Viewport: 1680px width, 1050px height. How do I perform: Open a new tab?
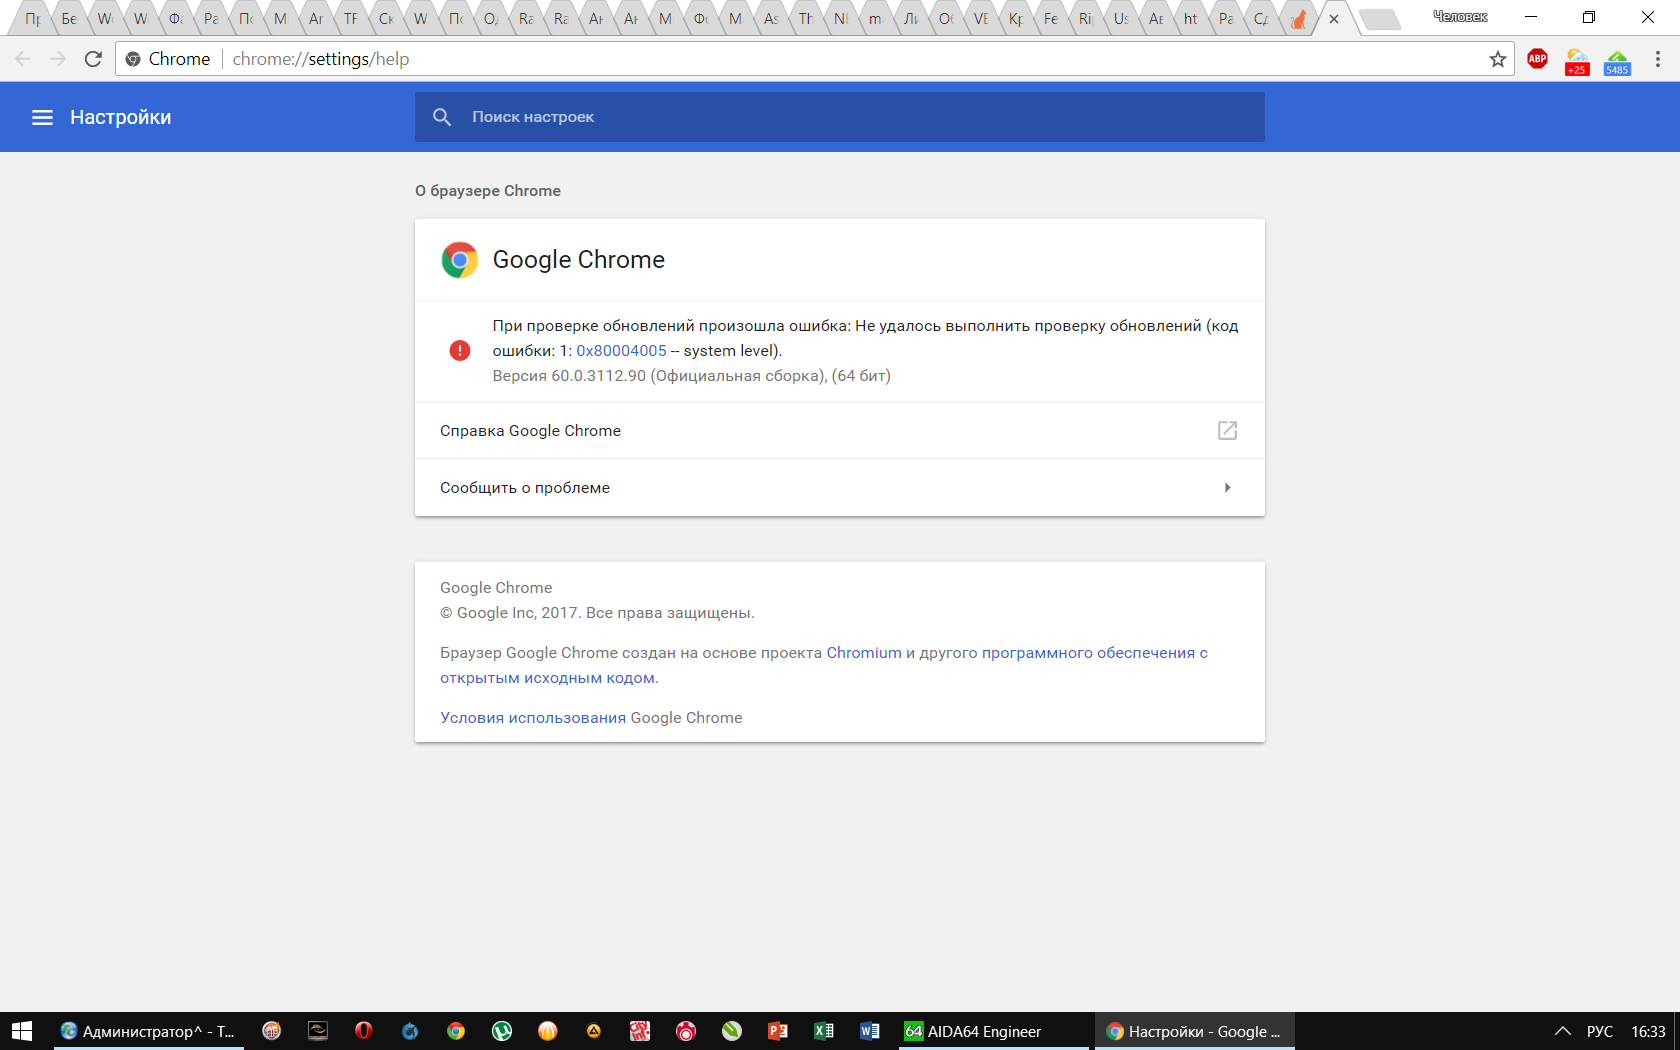(x=1380, y=19)
